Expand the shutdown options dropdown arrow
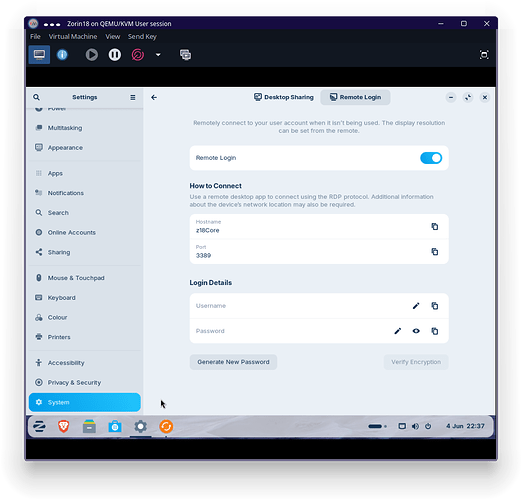 158,55
